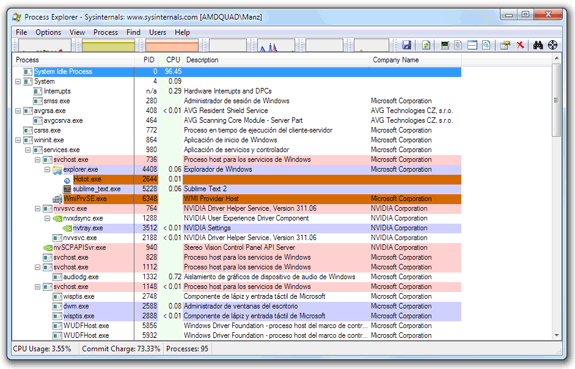Click the Hotot.exe blue bird icon
This screenshot has width=575, height=369.
(67, 180)
